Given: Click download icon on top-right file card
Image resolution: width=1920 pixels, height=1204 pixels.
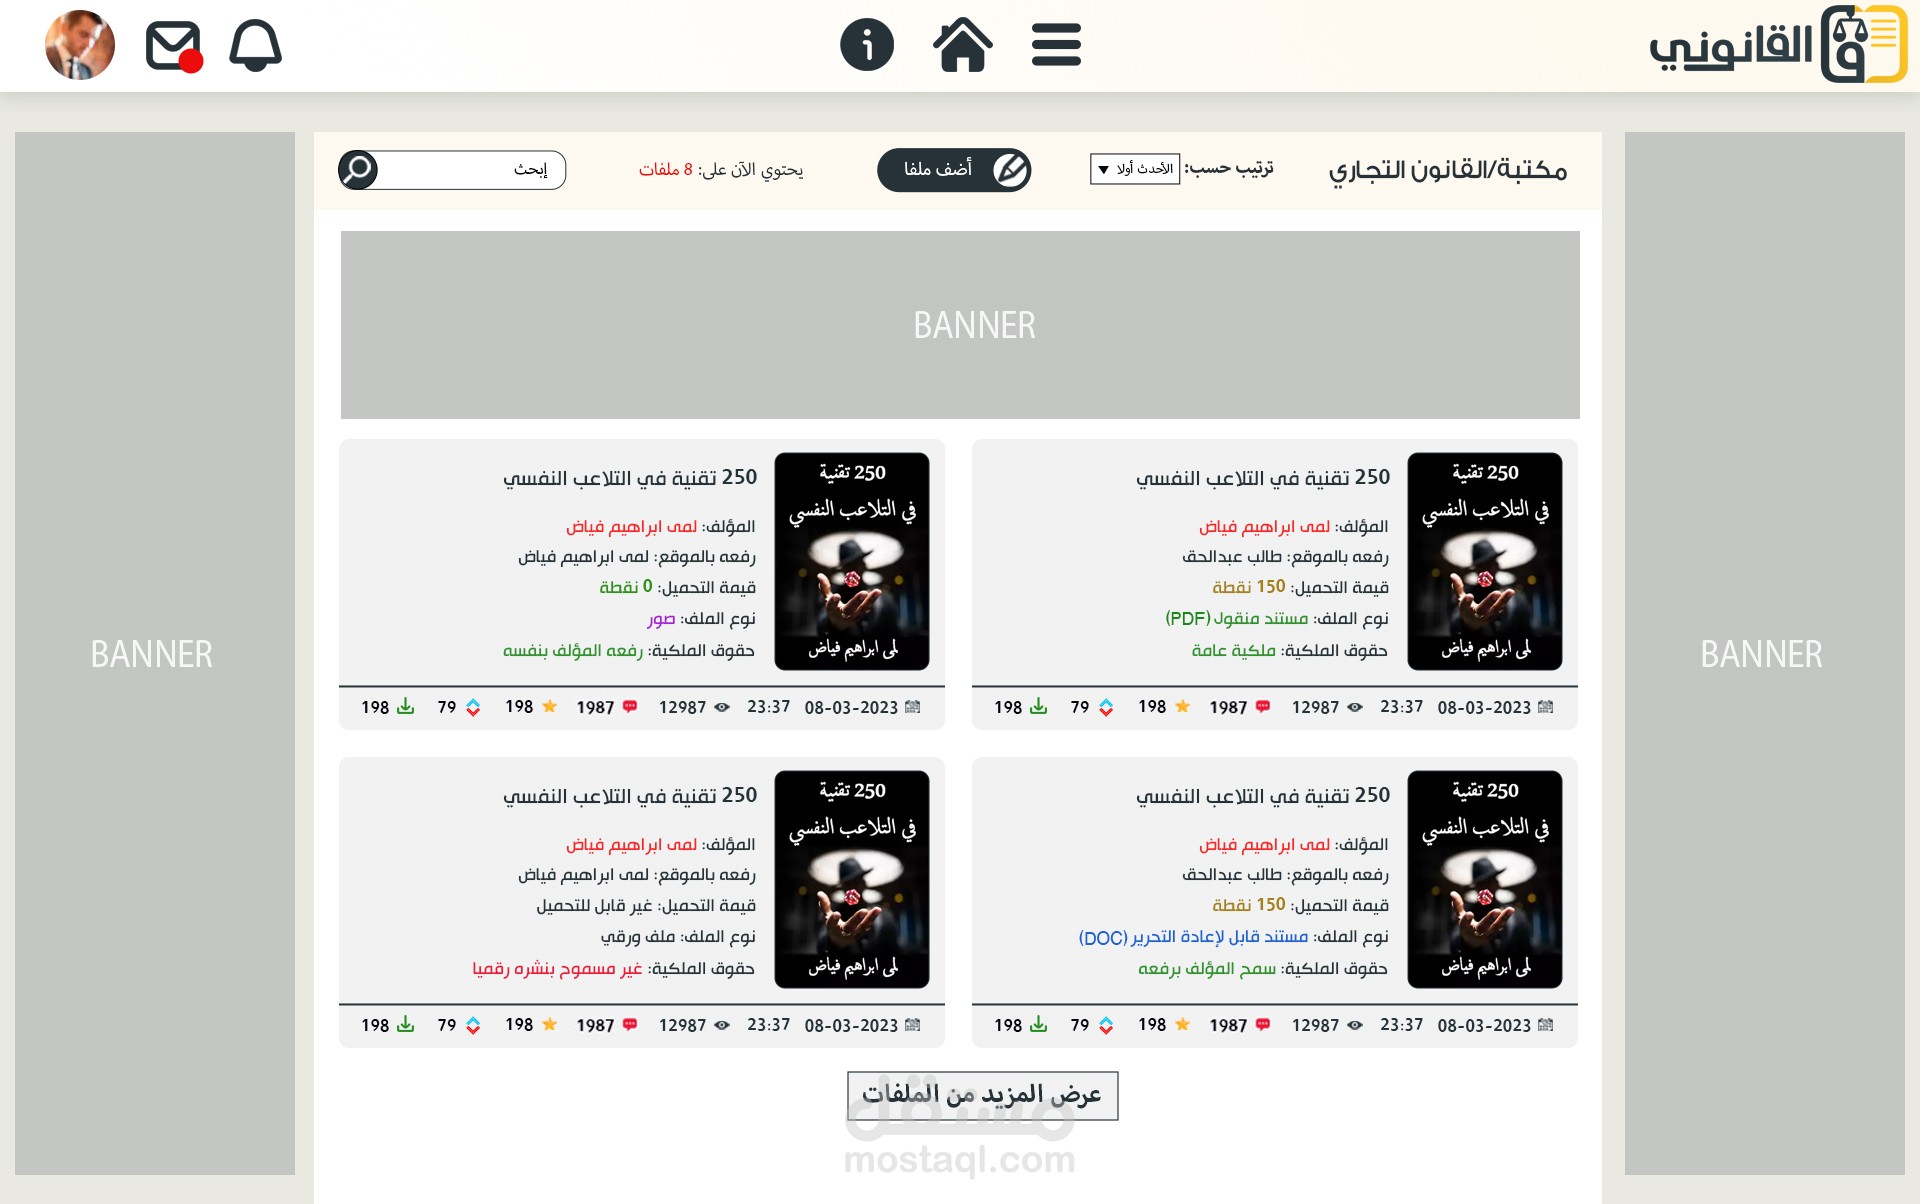Looking at the screenshot, I should pos(1039,707).
